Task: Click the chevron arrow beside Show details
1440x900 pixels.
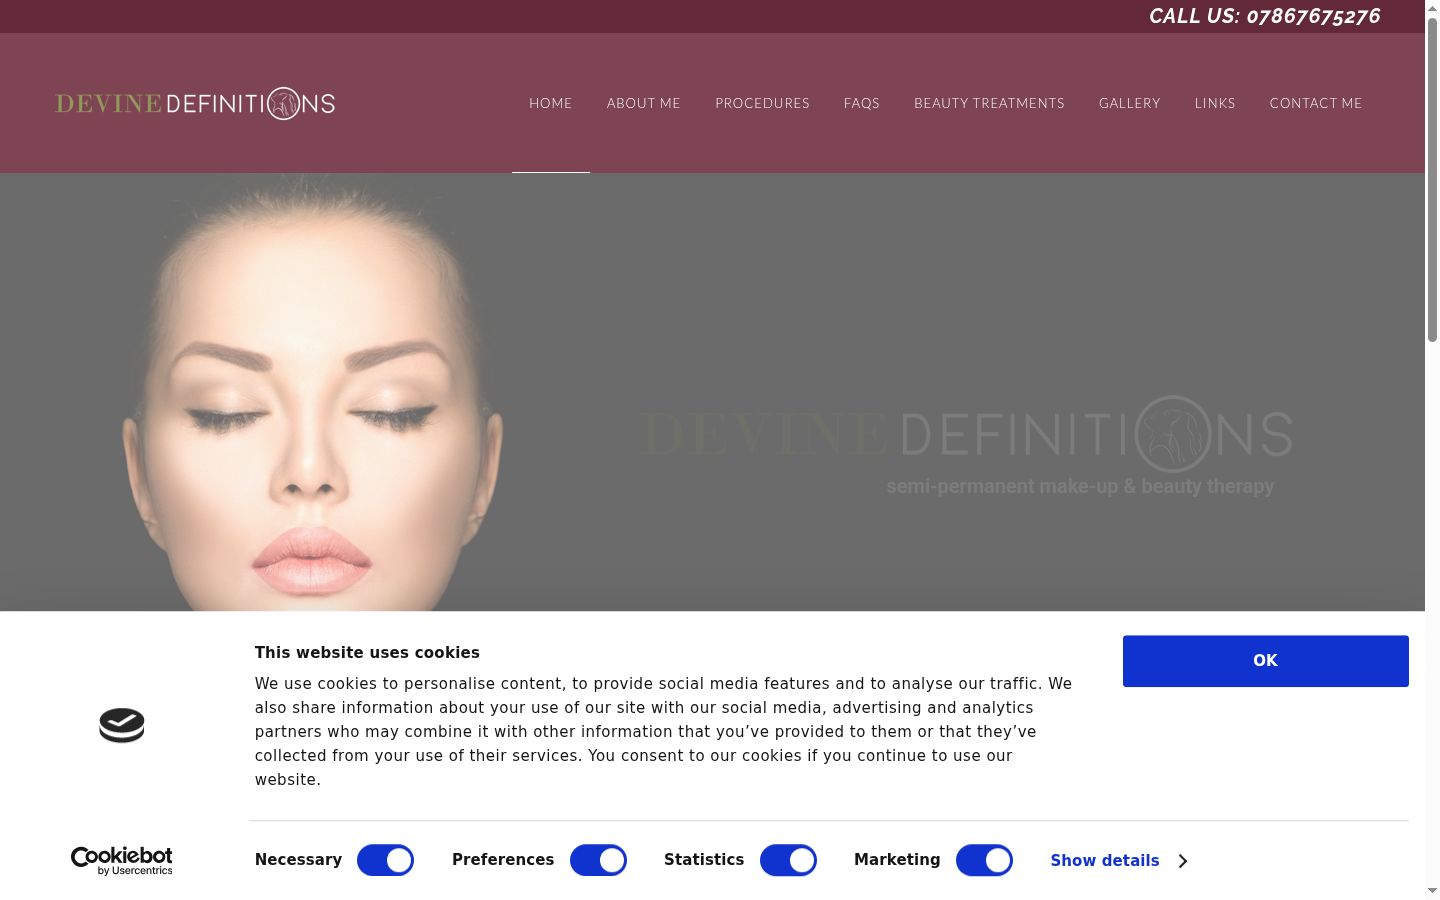Action: [1183, 861]
